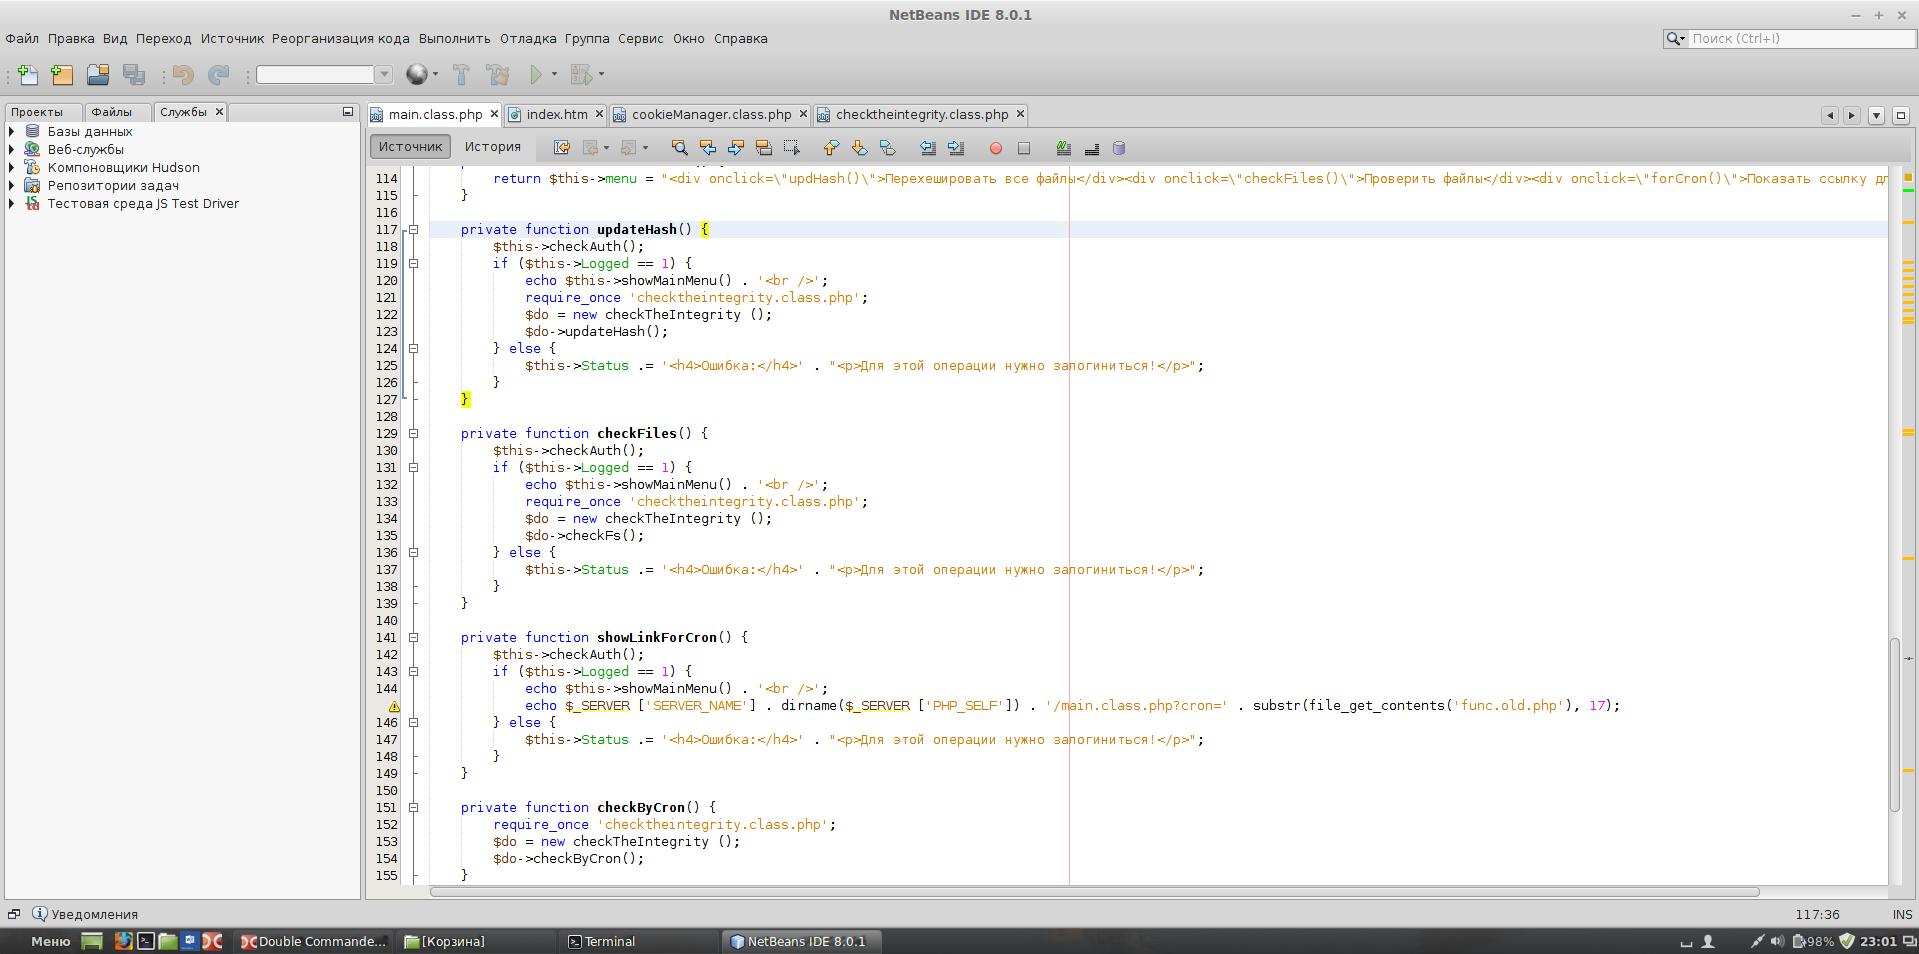Expand the Компоновщики Hudson tree node
This screenshot has height=954, width=1919.
tap(12, 168)
